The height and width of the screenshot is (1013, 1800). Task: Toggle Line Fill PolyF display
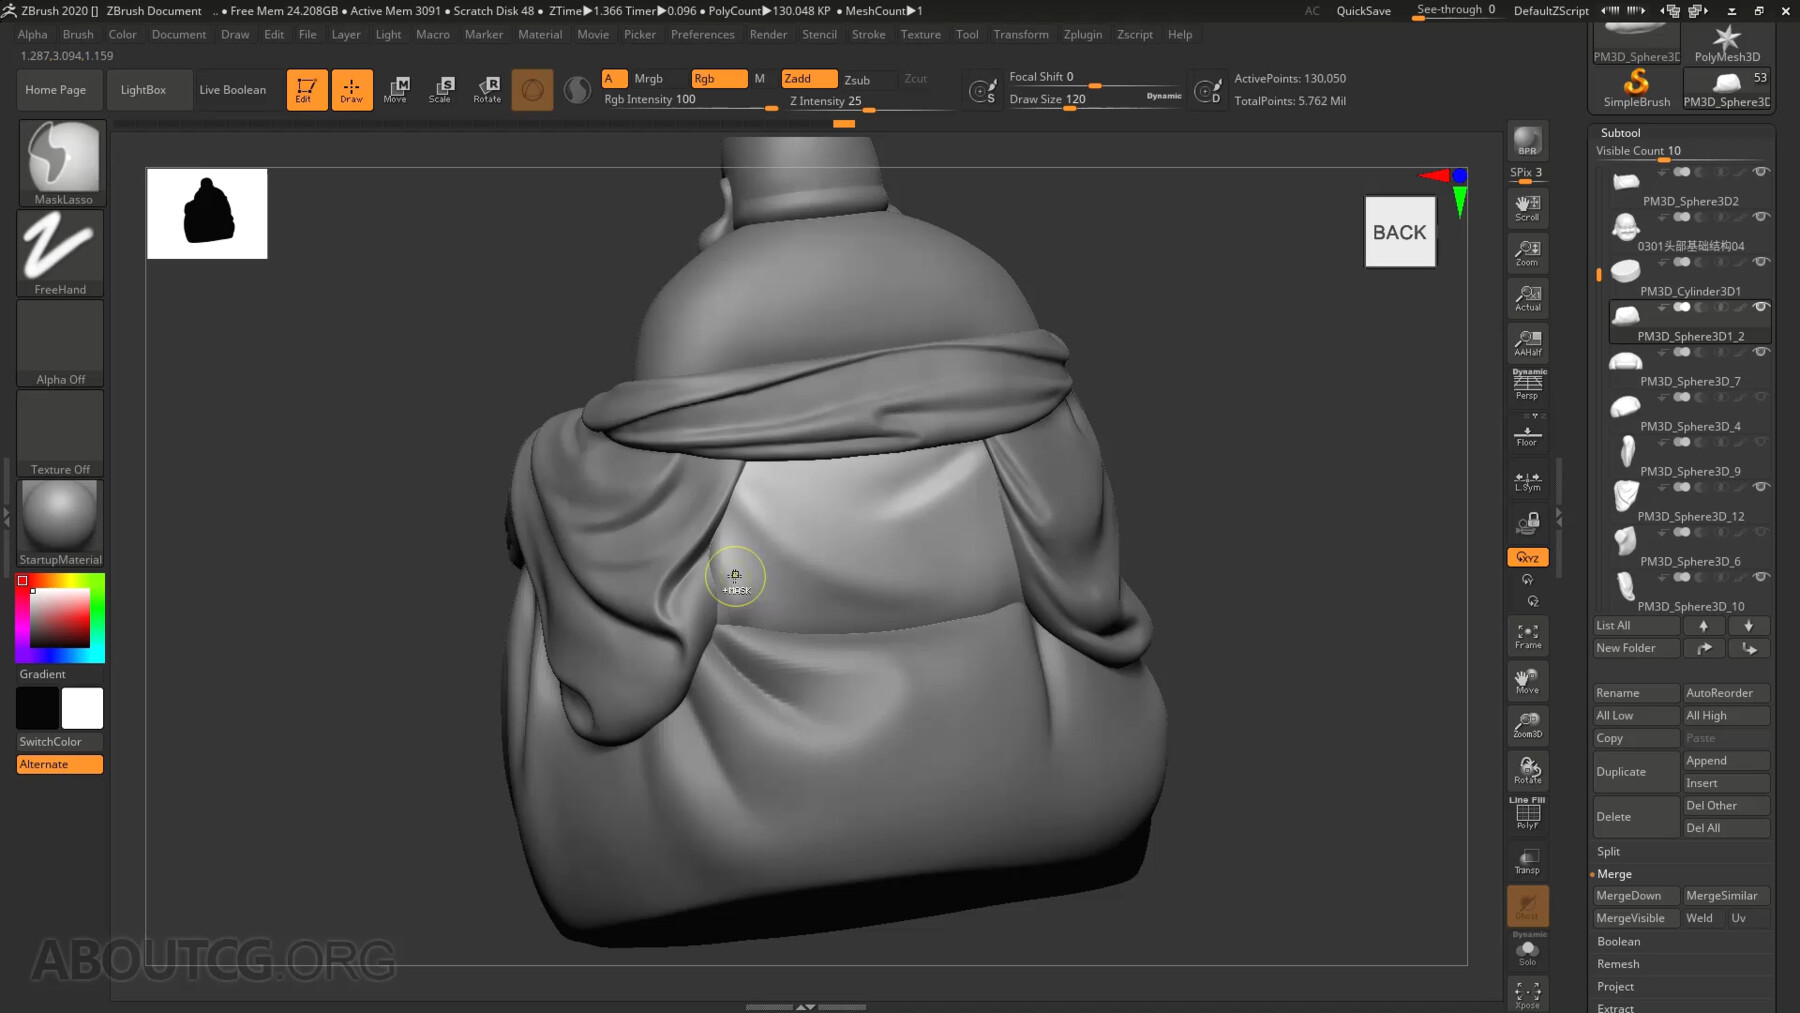1527,814
